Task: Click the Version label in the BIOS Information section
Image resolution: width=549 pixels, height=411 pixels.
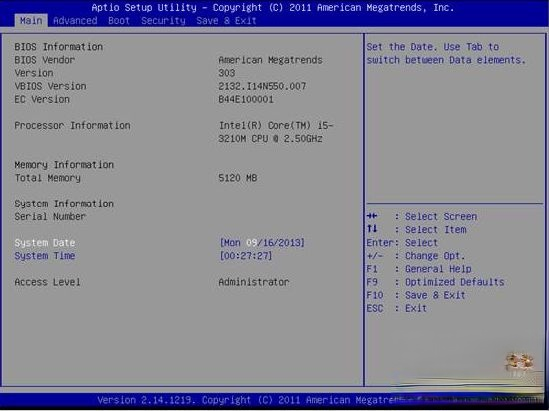Action: pyautogui.click(x=34, y=73)
